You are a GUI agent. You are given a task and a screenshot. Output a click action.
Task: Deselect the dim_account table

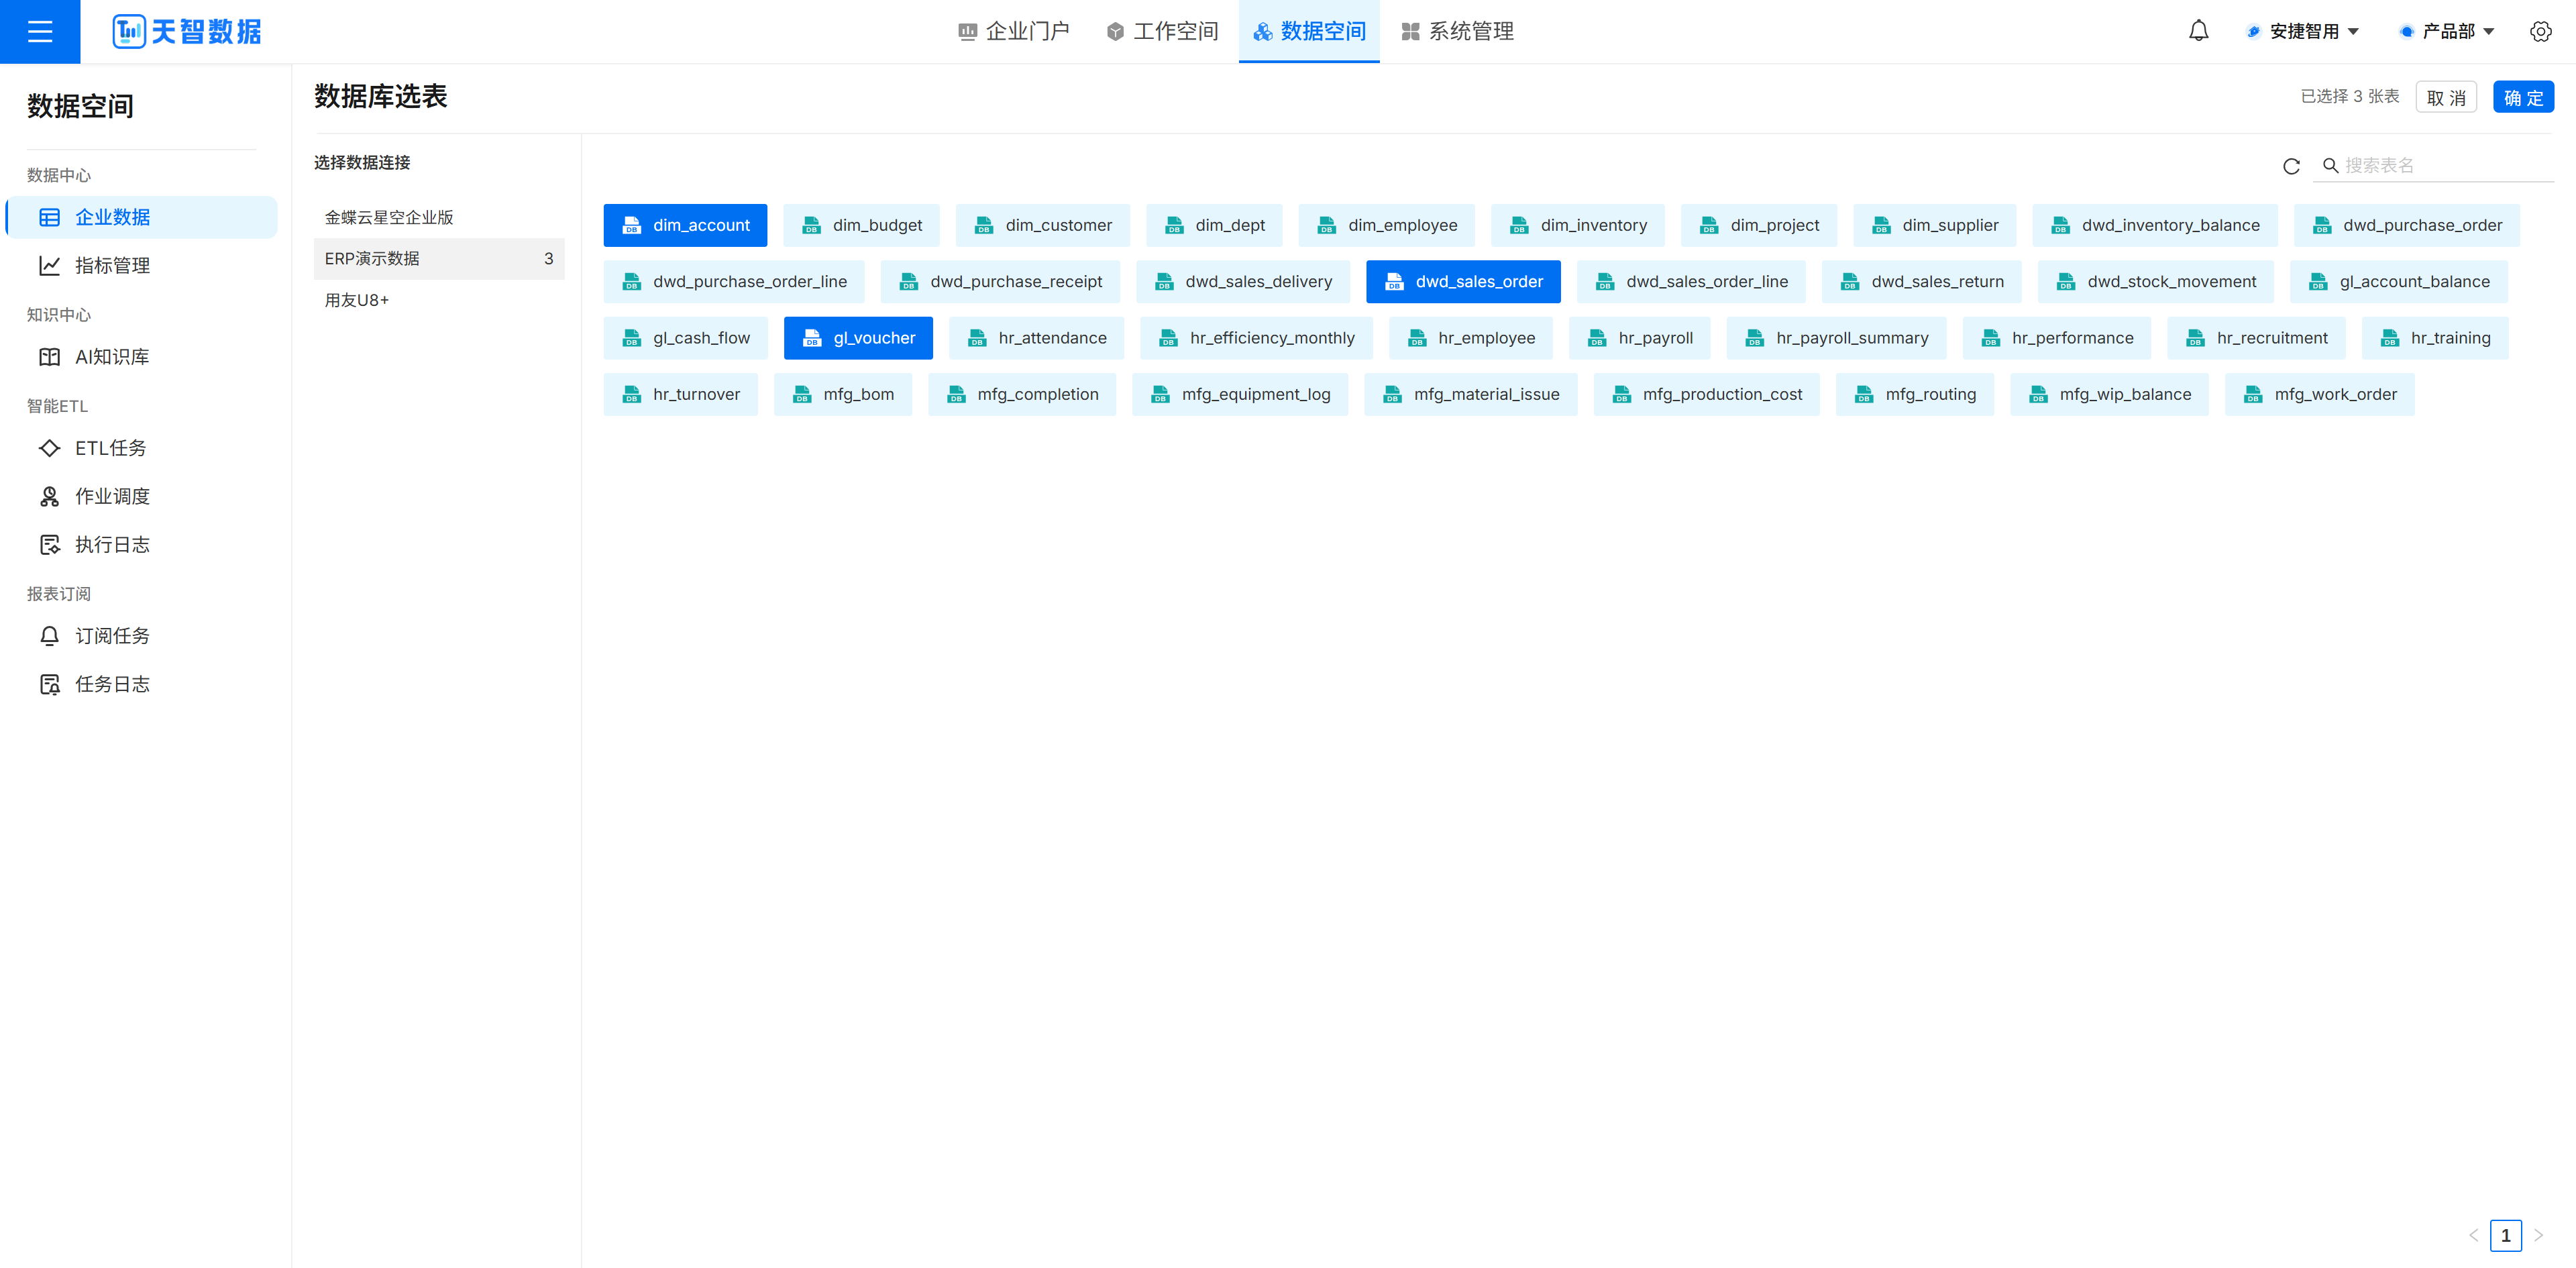(685, 225)
